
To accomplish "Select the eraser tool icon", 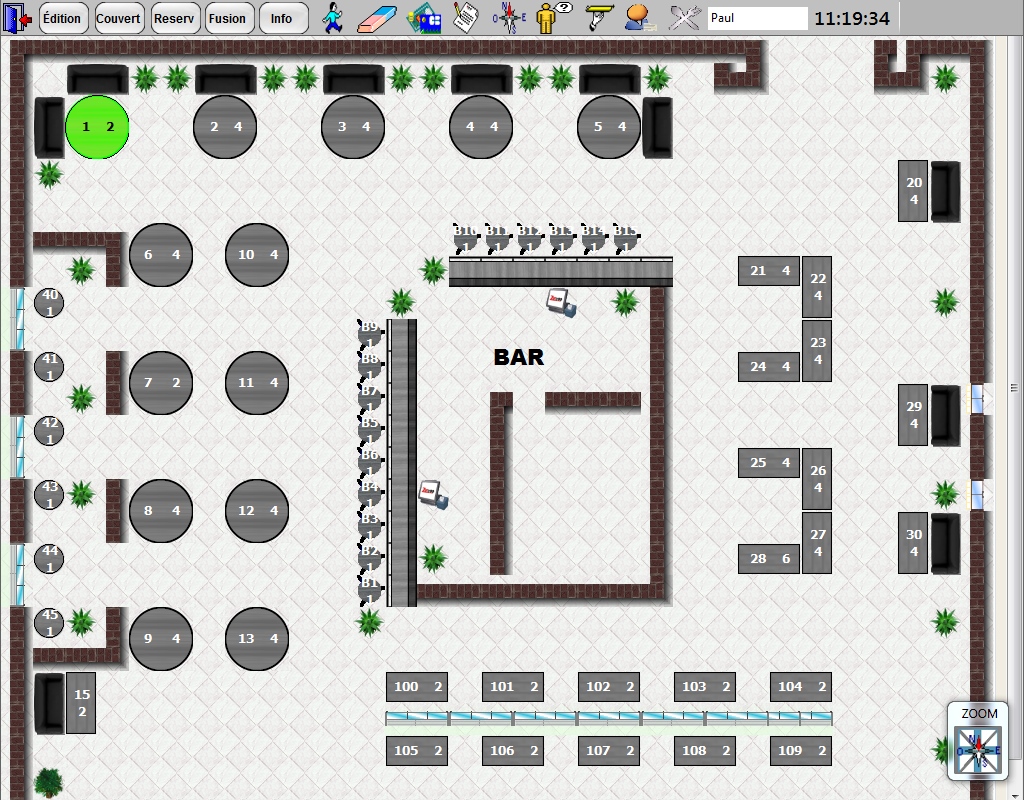I will click(378, 17).
